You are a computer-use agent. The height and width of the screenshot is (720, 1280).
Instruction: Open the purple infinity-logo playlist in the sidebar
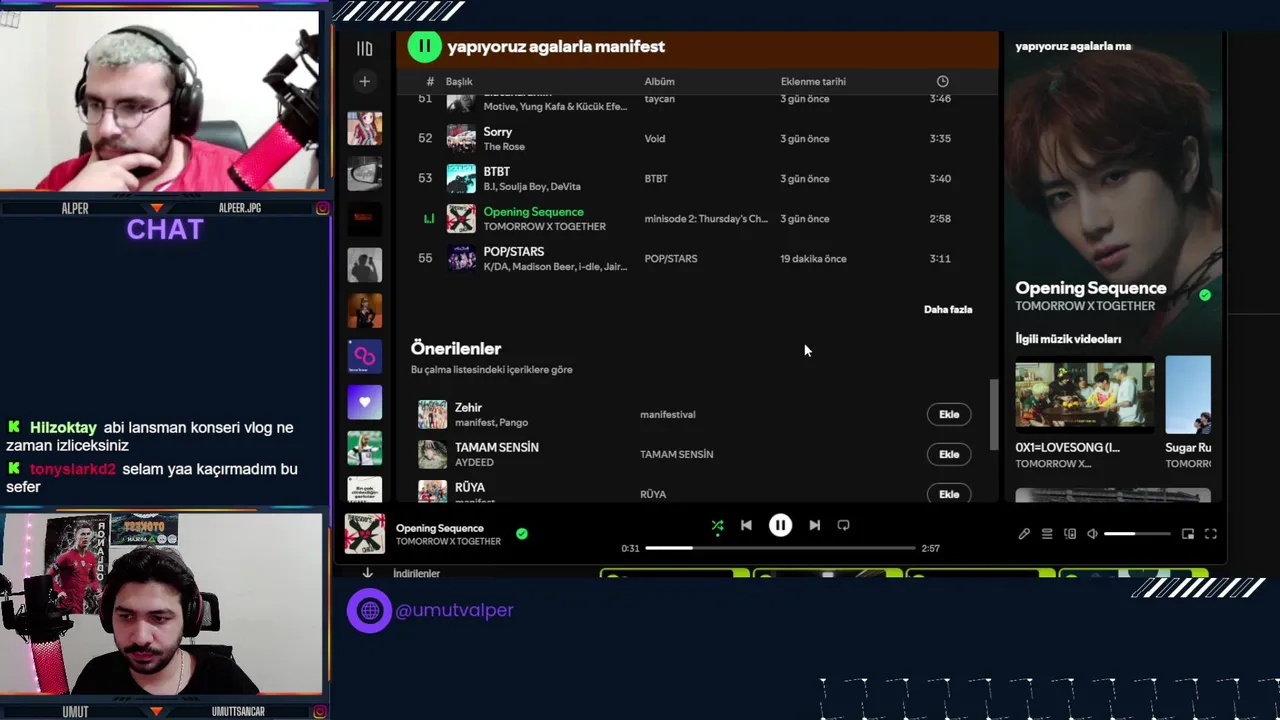coord(364,356)
